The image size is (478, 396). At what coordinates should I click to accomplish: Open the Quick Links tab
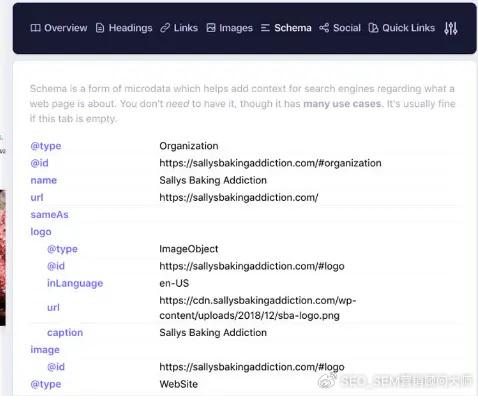[402, 28]
